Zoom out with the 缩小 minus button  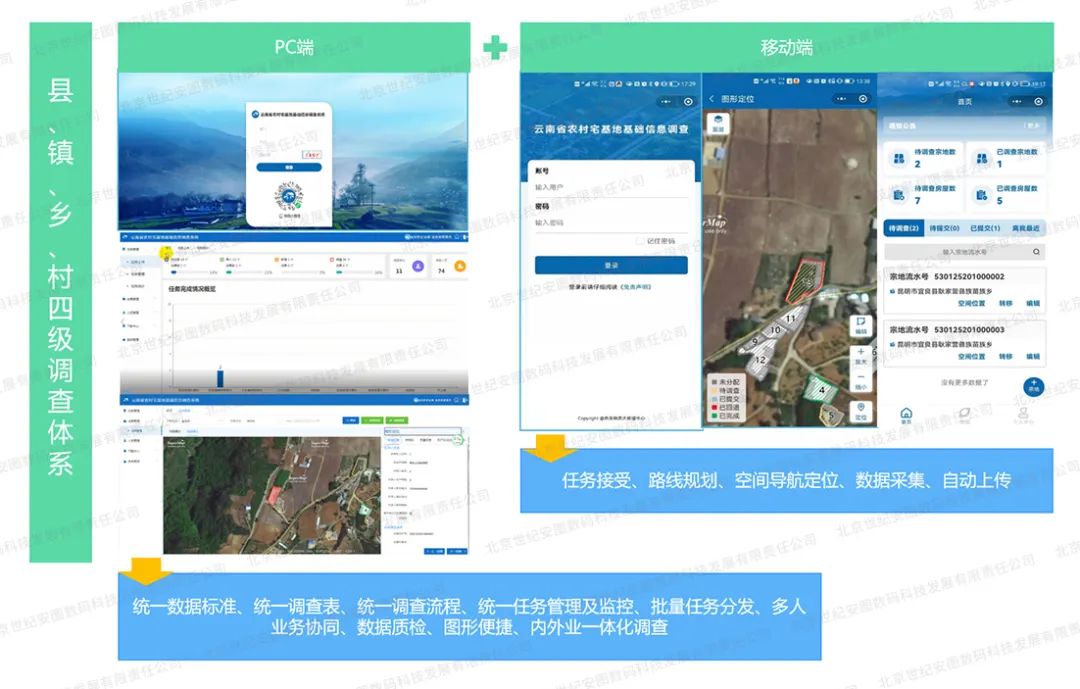click(x=860, y=382)
